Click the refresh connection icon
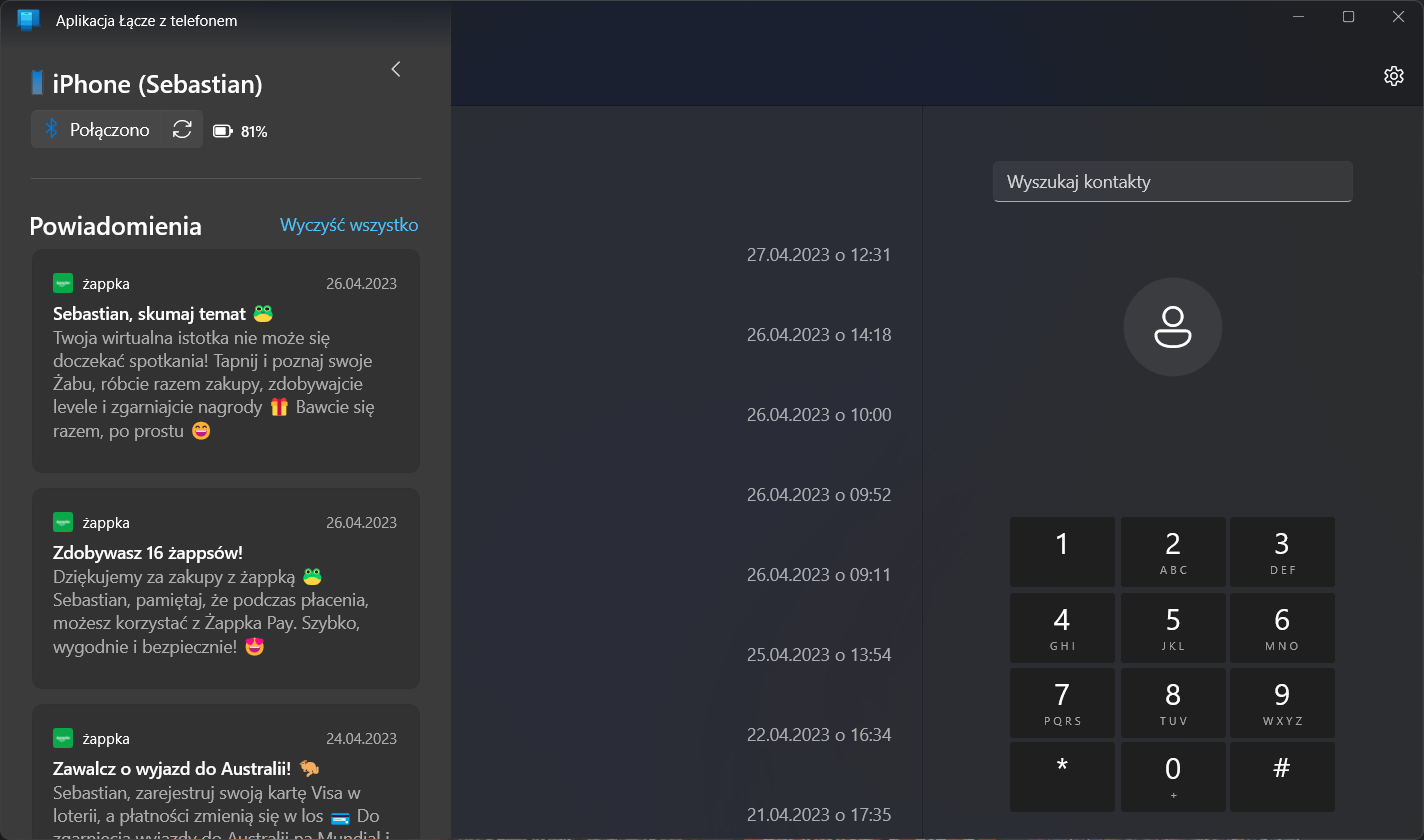Screen dimensions: 1424x840 coord(182,129)
